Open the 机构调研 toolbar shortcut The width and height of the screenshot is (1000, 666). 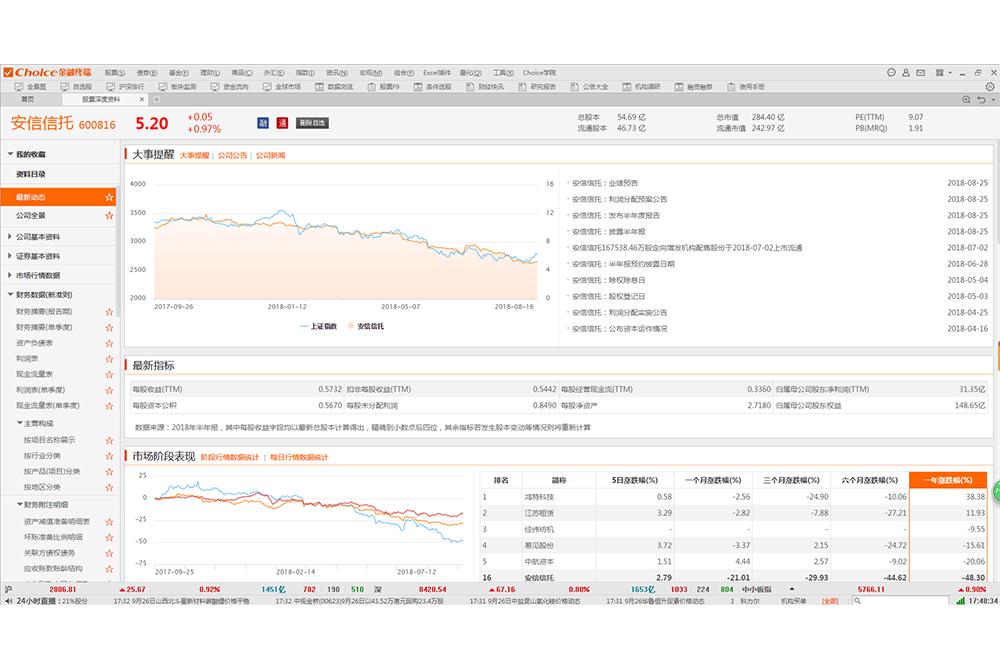click(x=642, y=86)
